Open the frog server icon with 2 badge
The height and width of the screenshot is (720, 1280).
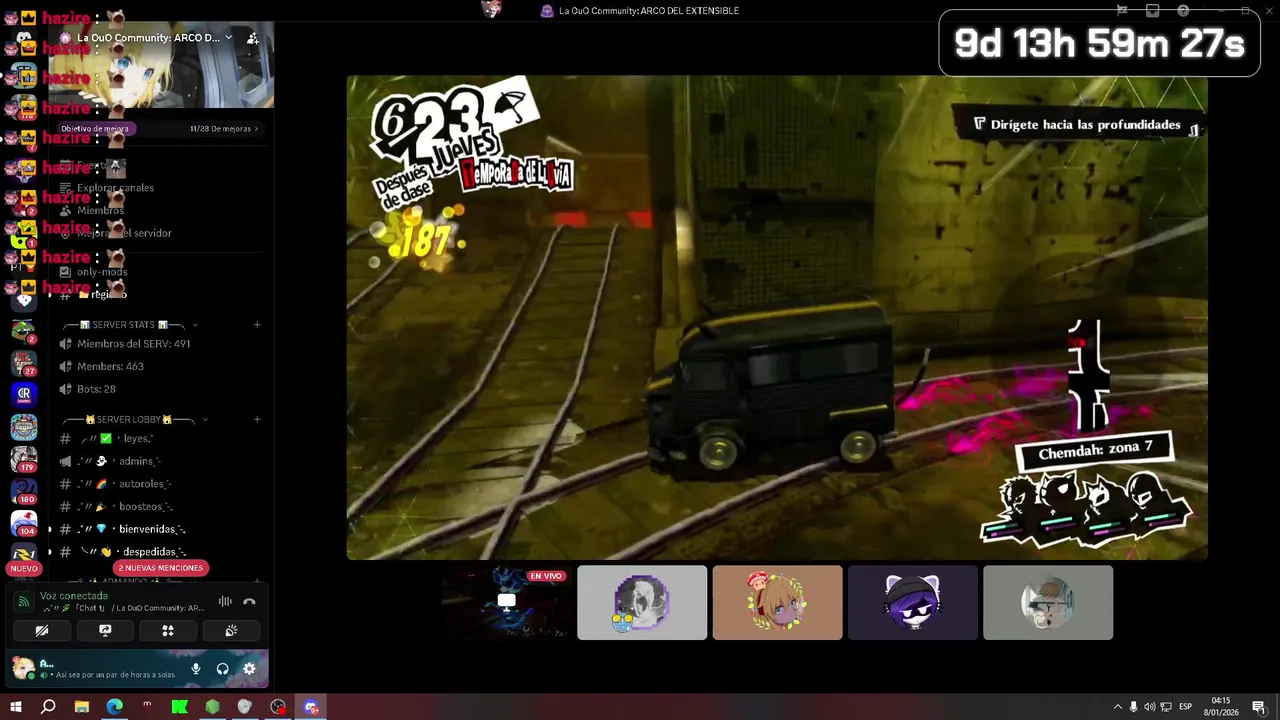(x=23, y=331)
